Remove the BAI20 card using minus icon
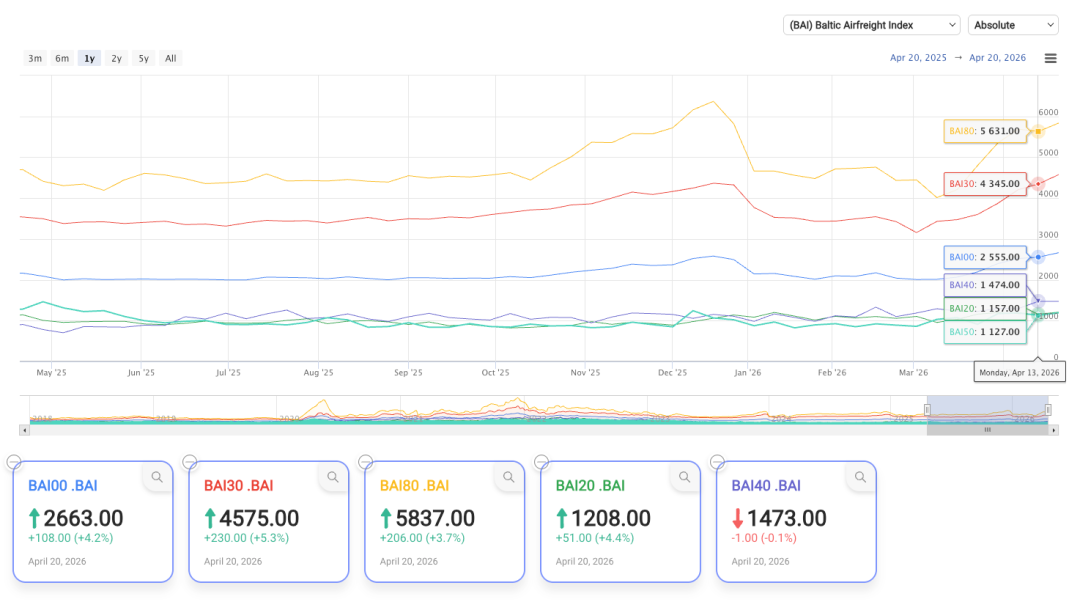This screenshot has width=1080, height=602. (542, 462)
